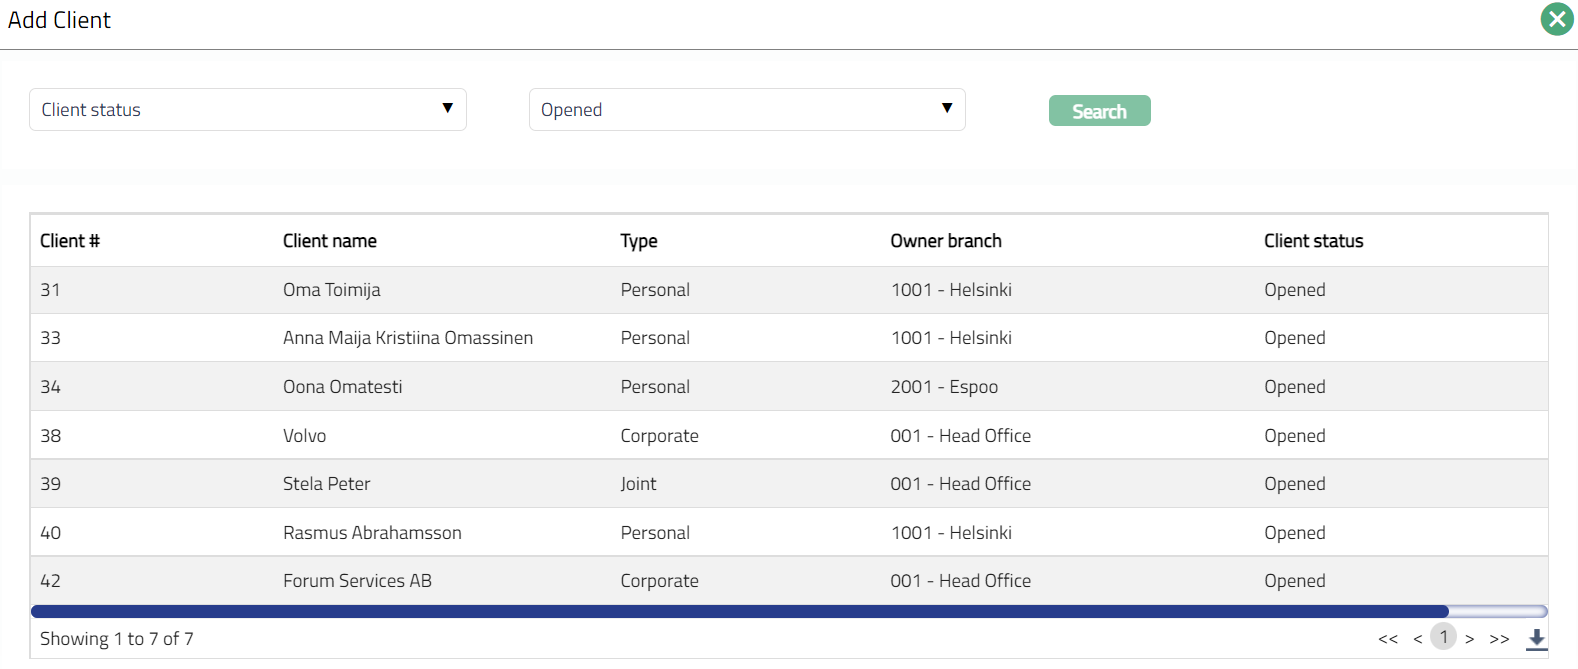Click the Client status column header
Viewport: 1578px width, 669px height.
[1313, 241]
